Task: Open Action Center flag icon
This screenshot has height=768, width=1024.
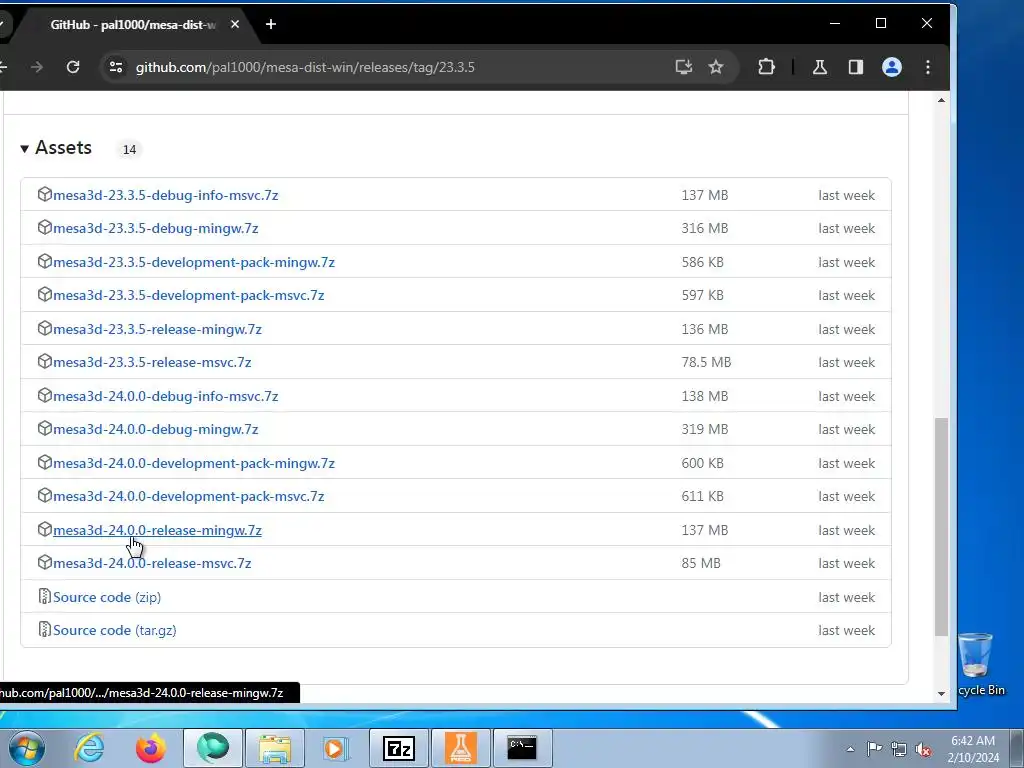Action: point(874,748)
